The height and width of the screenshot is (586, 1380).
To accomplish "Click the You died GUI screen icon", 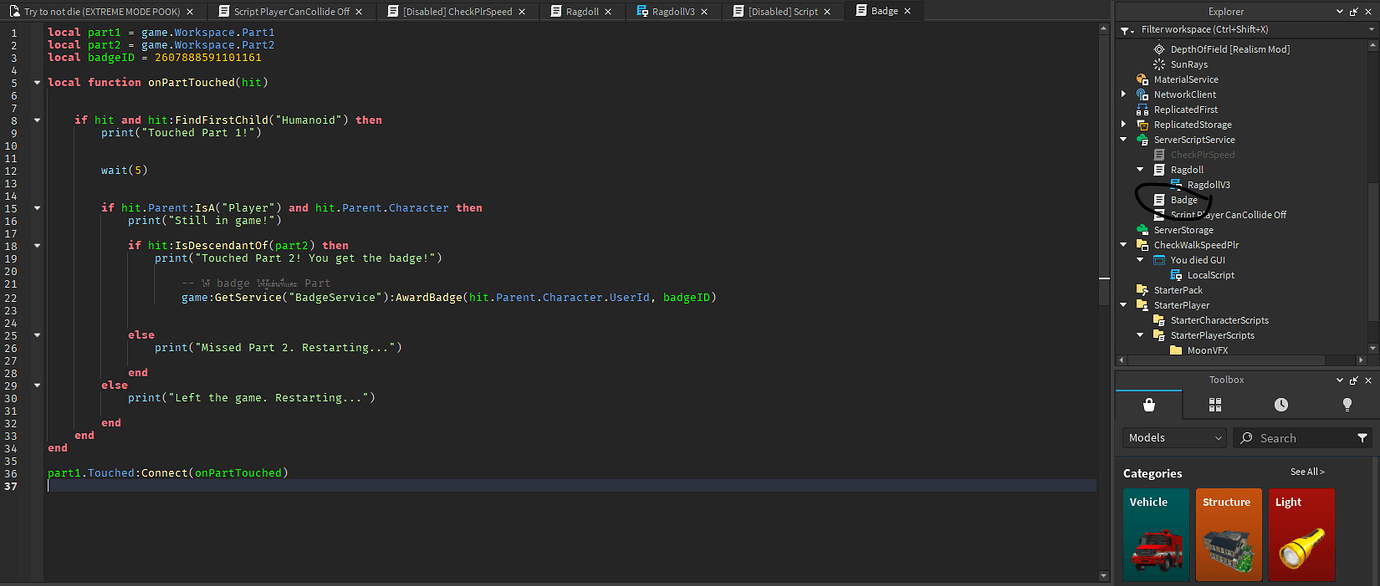I will point(1158,259).
